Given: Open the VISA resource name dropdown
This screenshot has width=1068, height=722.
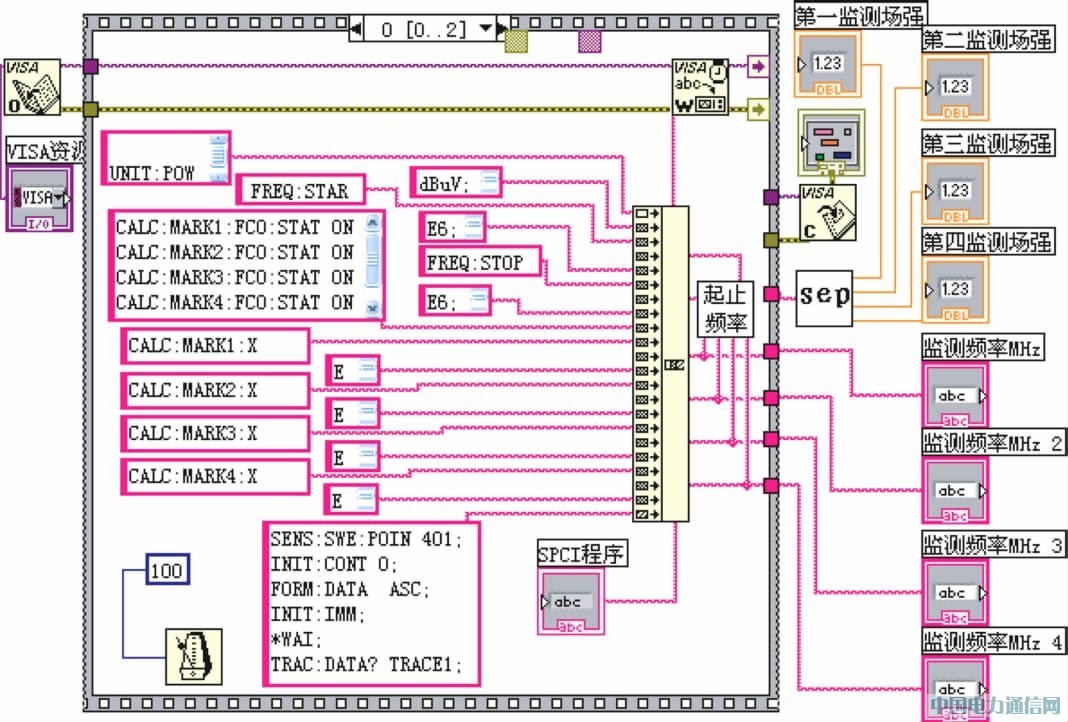Looking at the screenshot, I should 62,197.
